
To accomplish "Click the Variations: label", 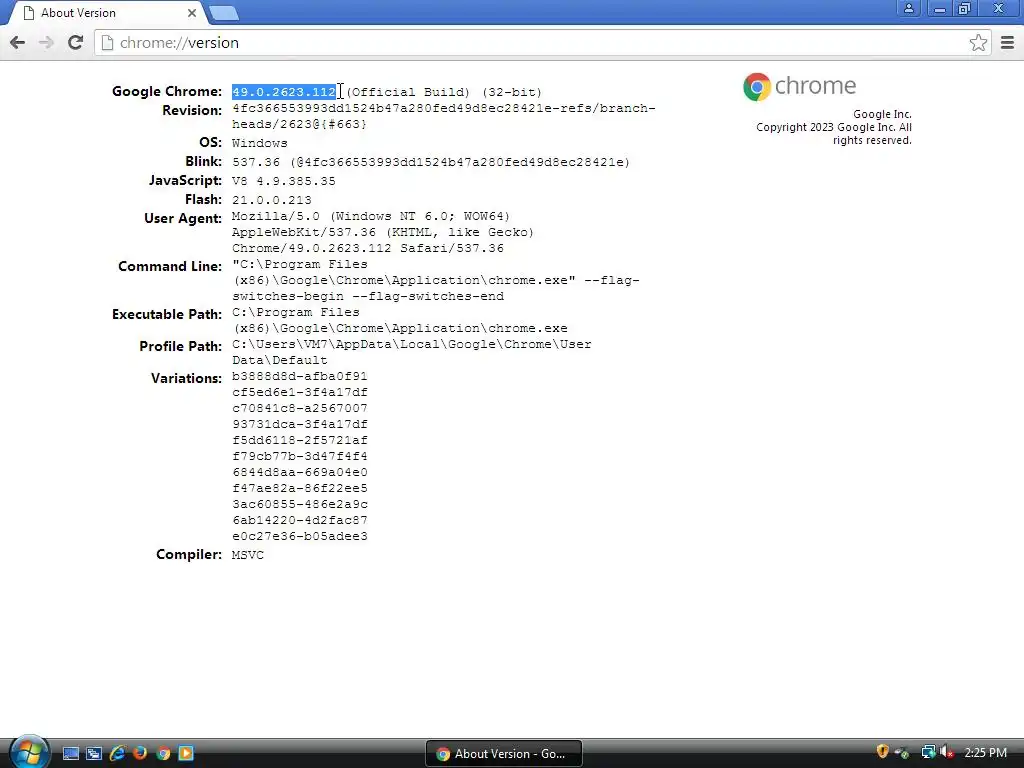I will tap(186, 379).
